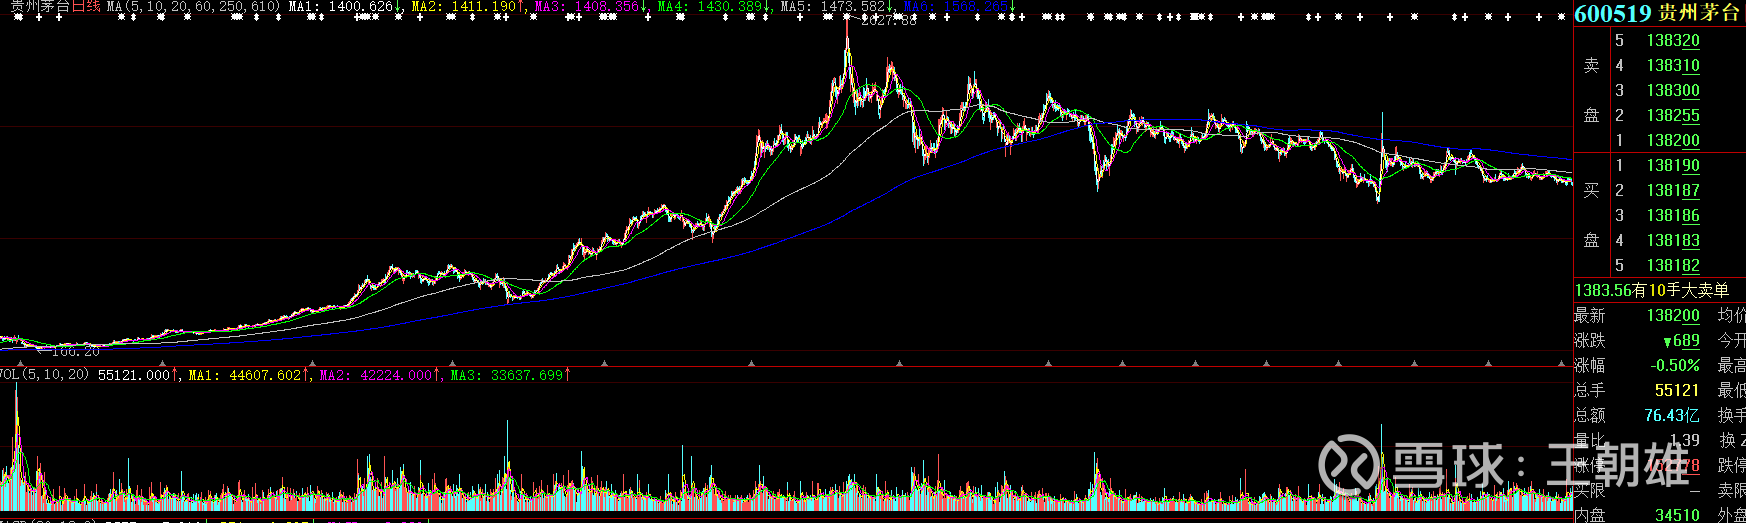Click the yellow MA2 1411.190 value
This screenshot has height=523, width=1746.
pyautogui.click(x=469, y=6)
